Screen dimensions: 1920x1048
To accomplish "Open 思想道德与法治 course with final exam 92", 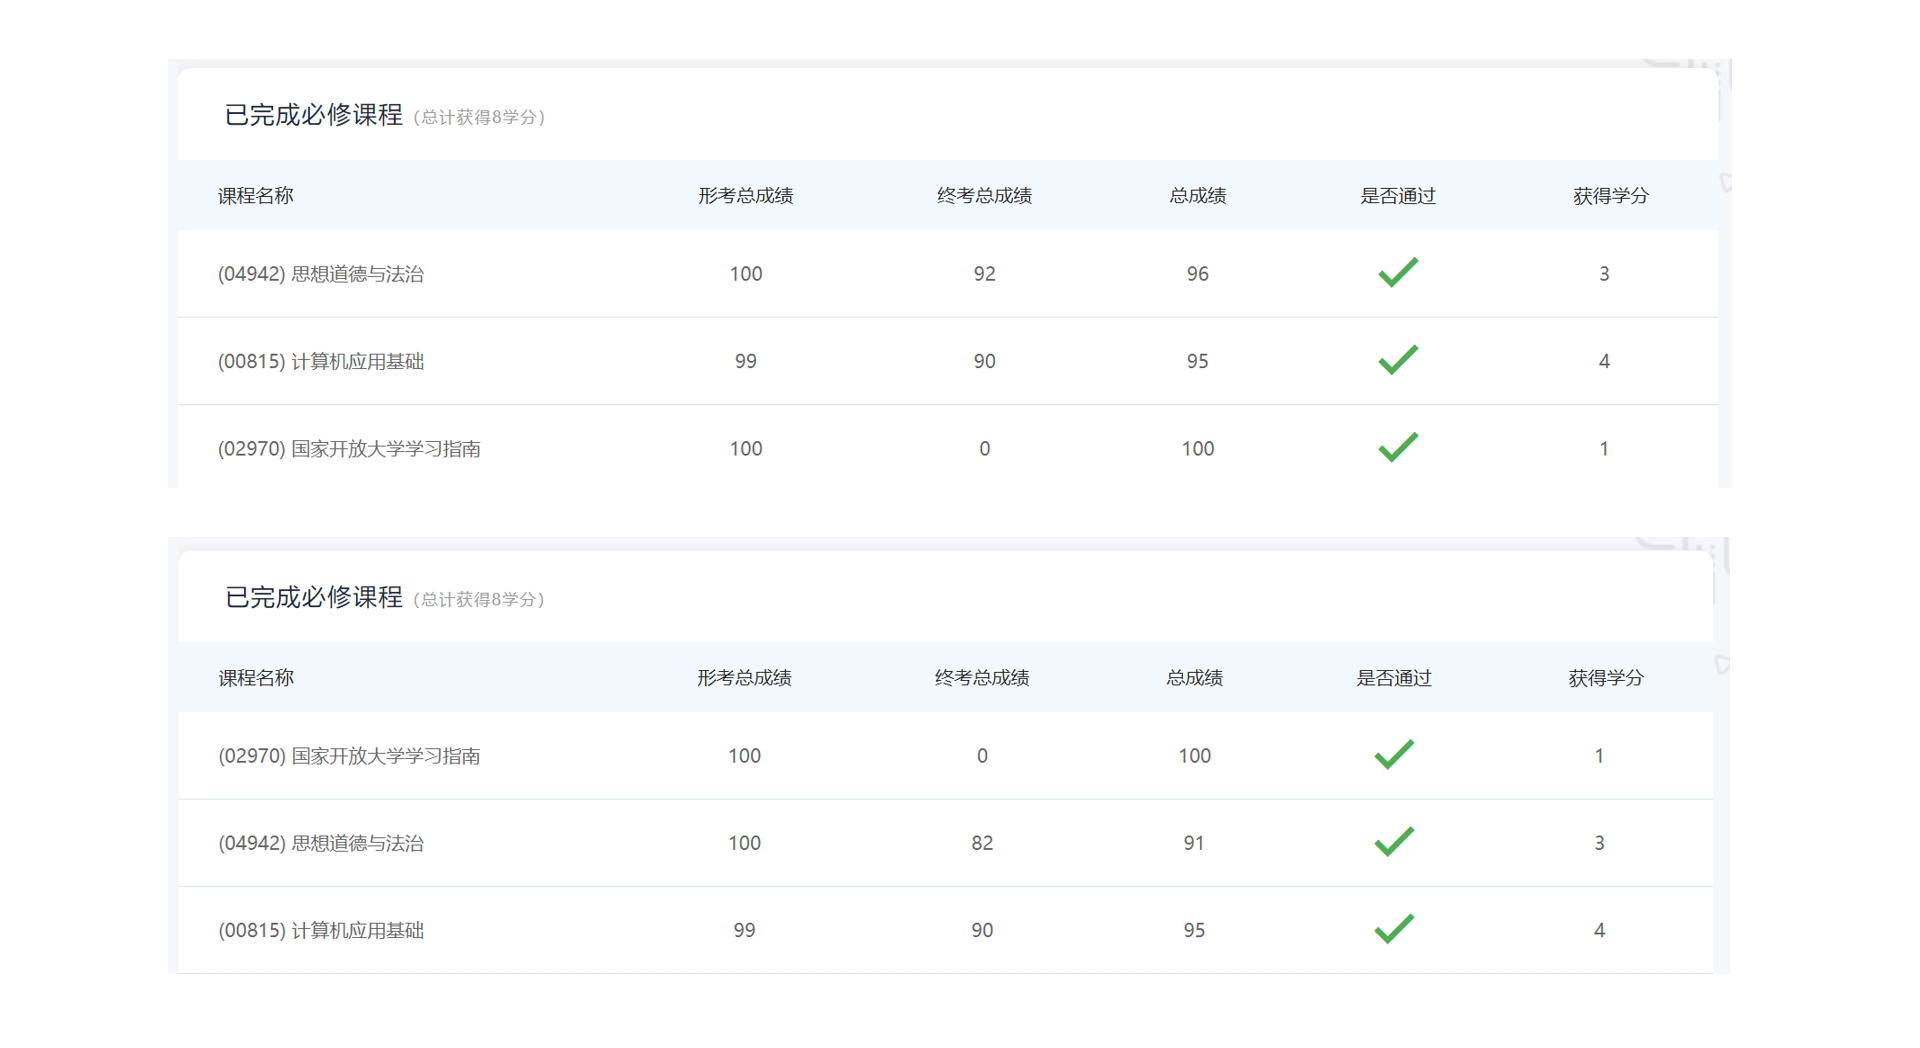I will pos(321,274).
